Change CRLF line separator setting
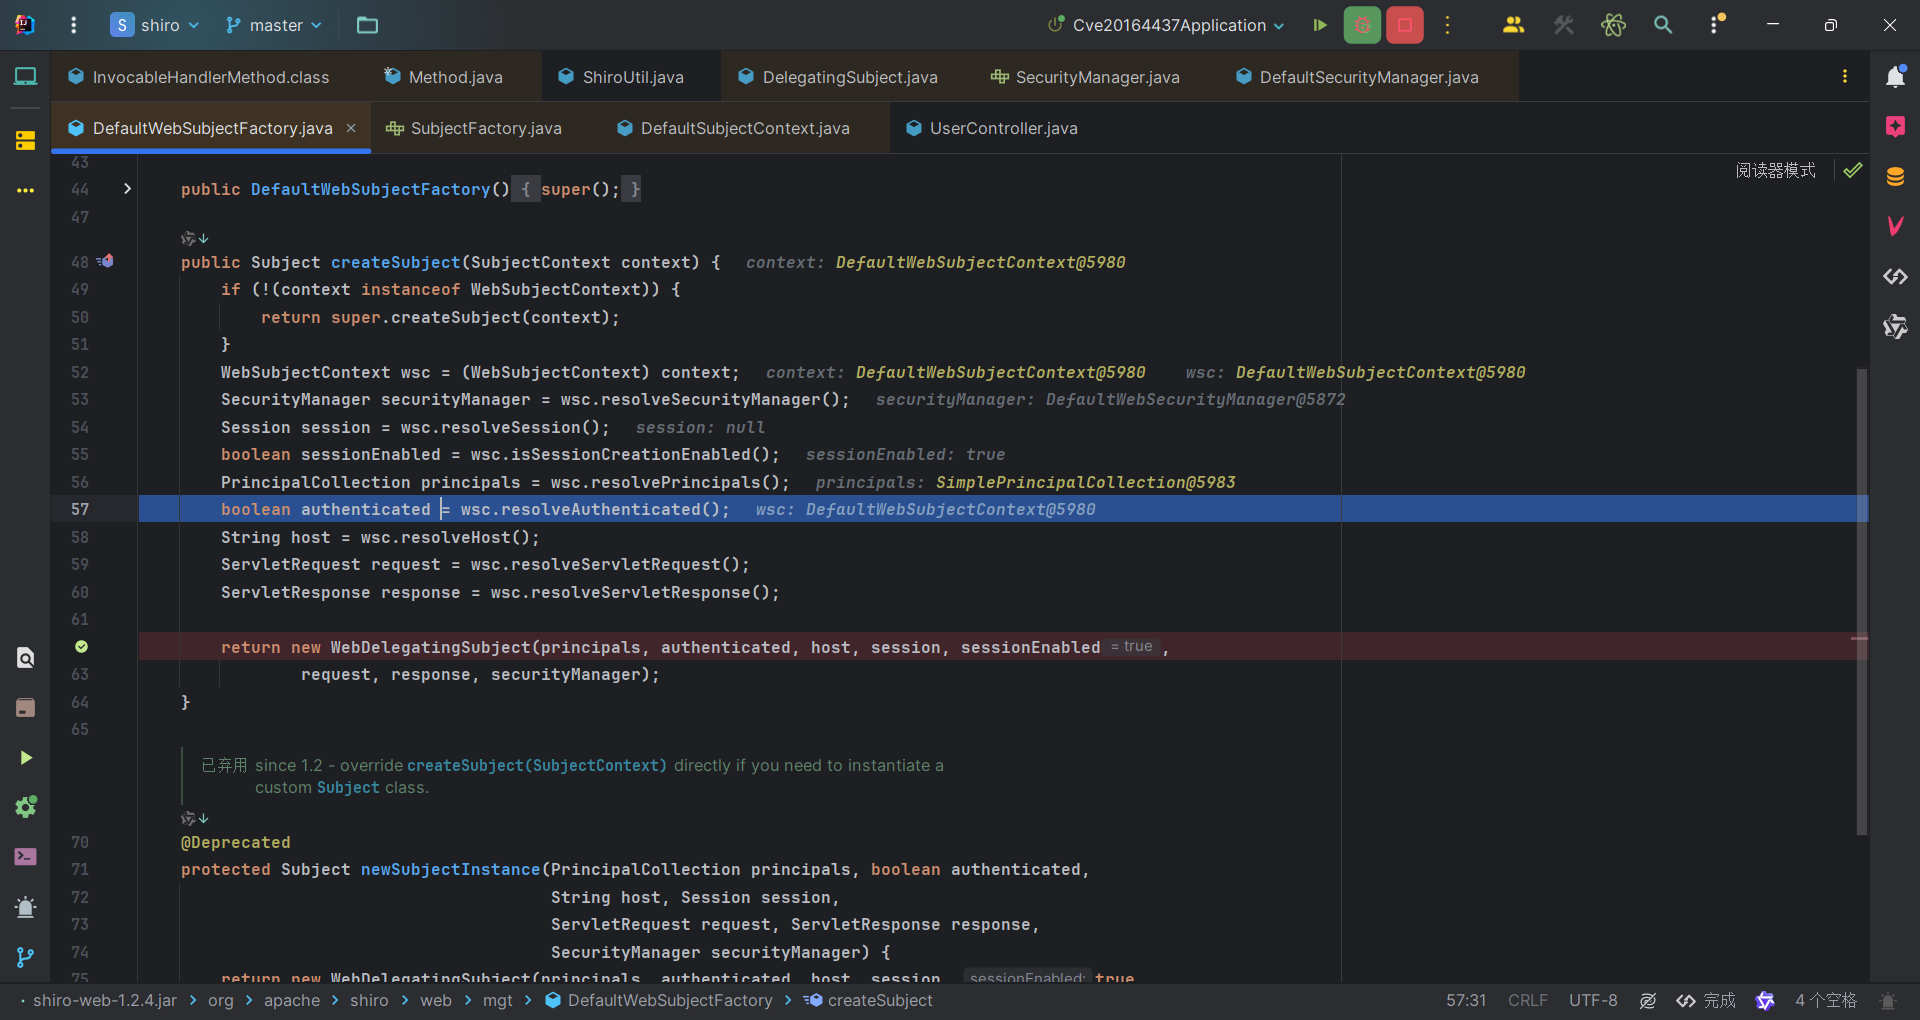The image size is (1920, 1020). pyautogui.click(x=1527, y=1001)
